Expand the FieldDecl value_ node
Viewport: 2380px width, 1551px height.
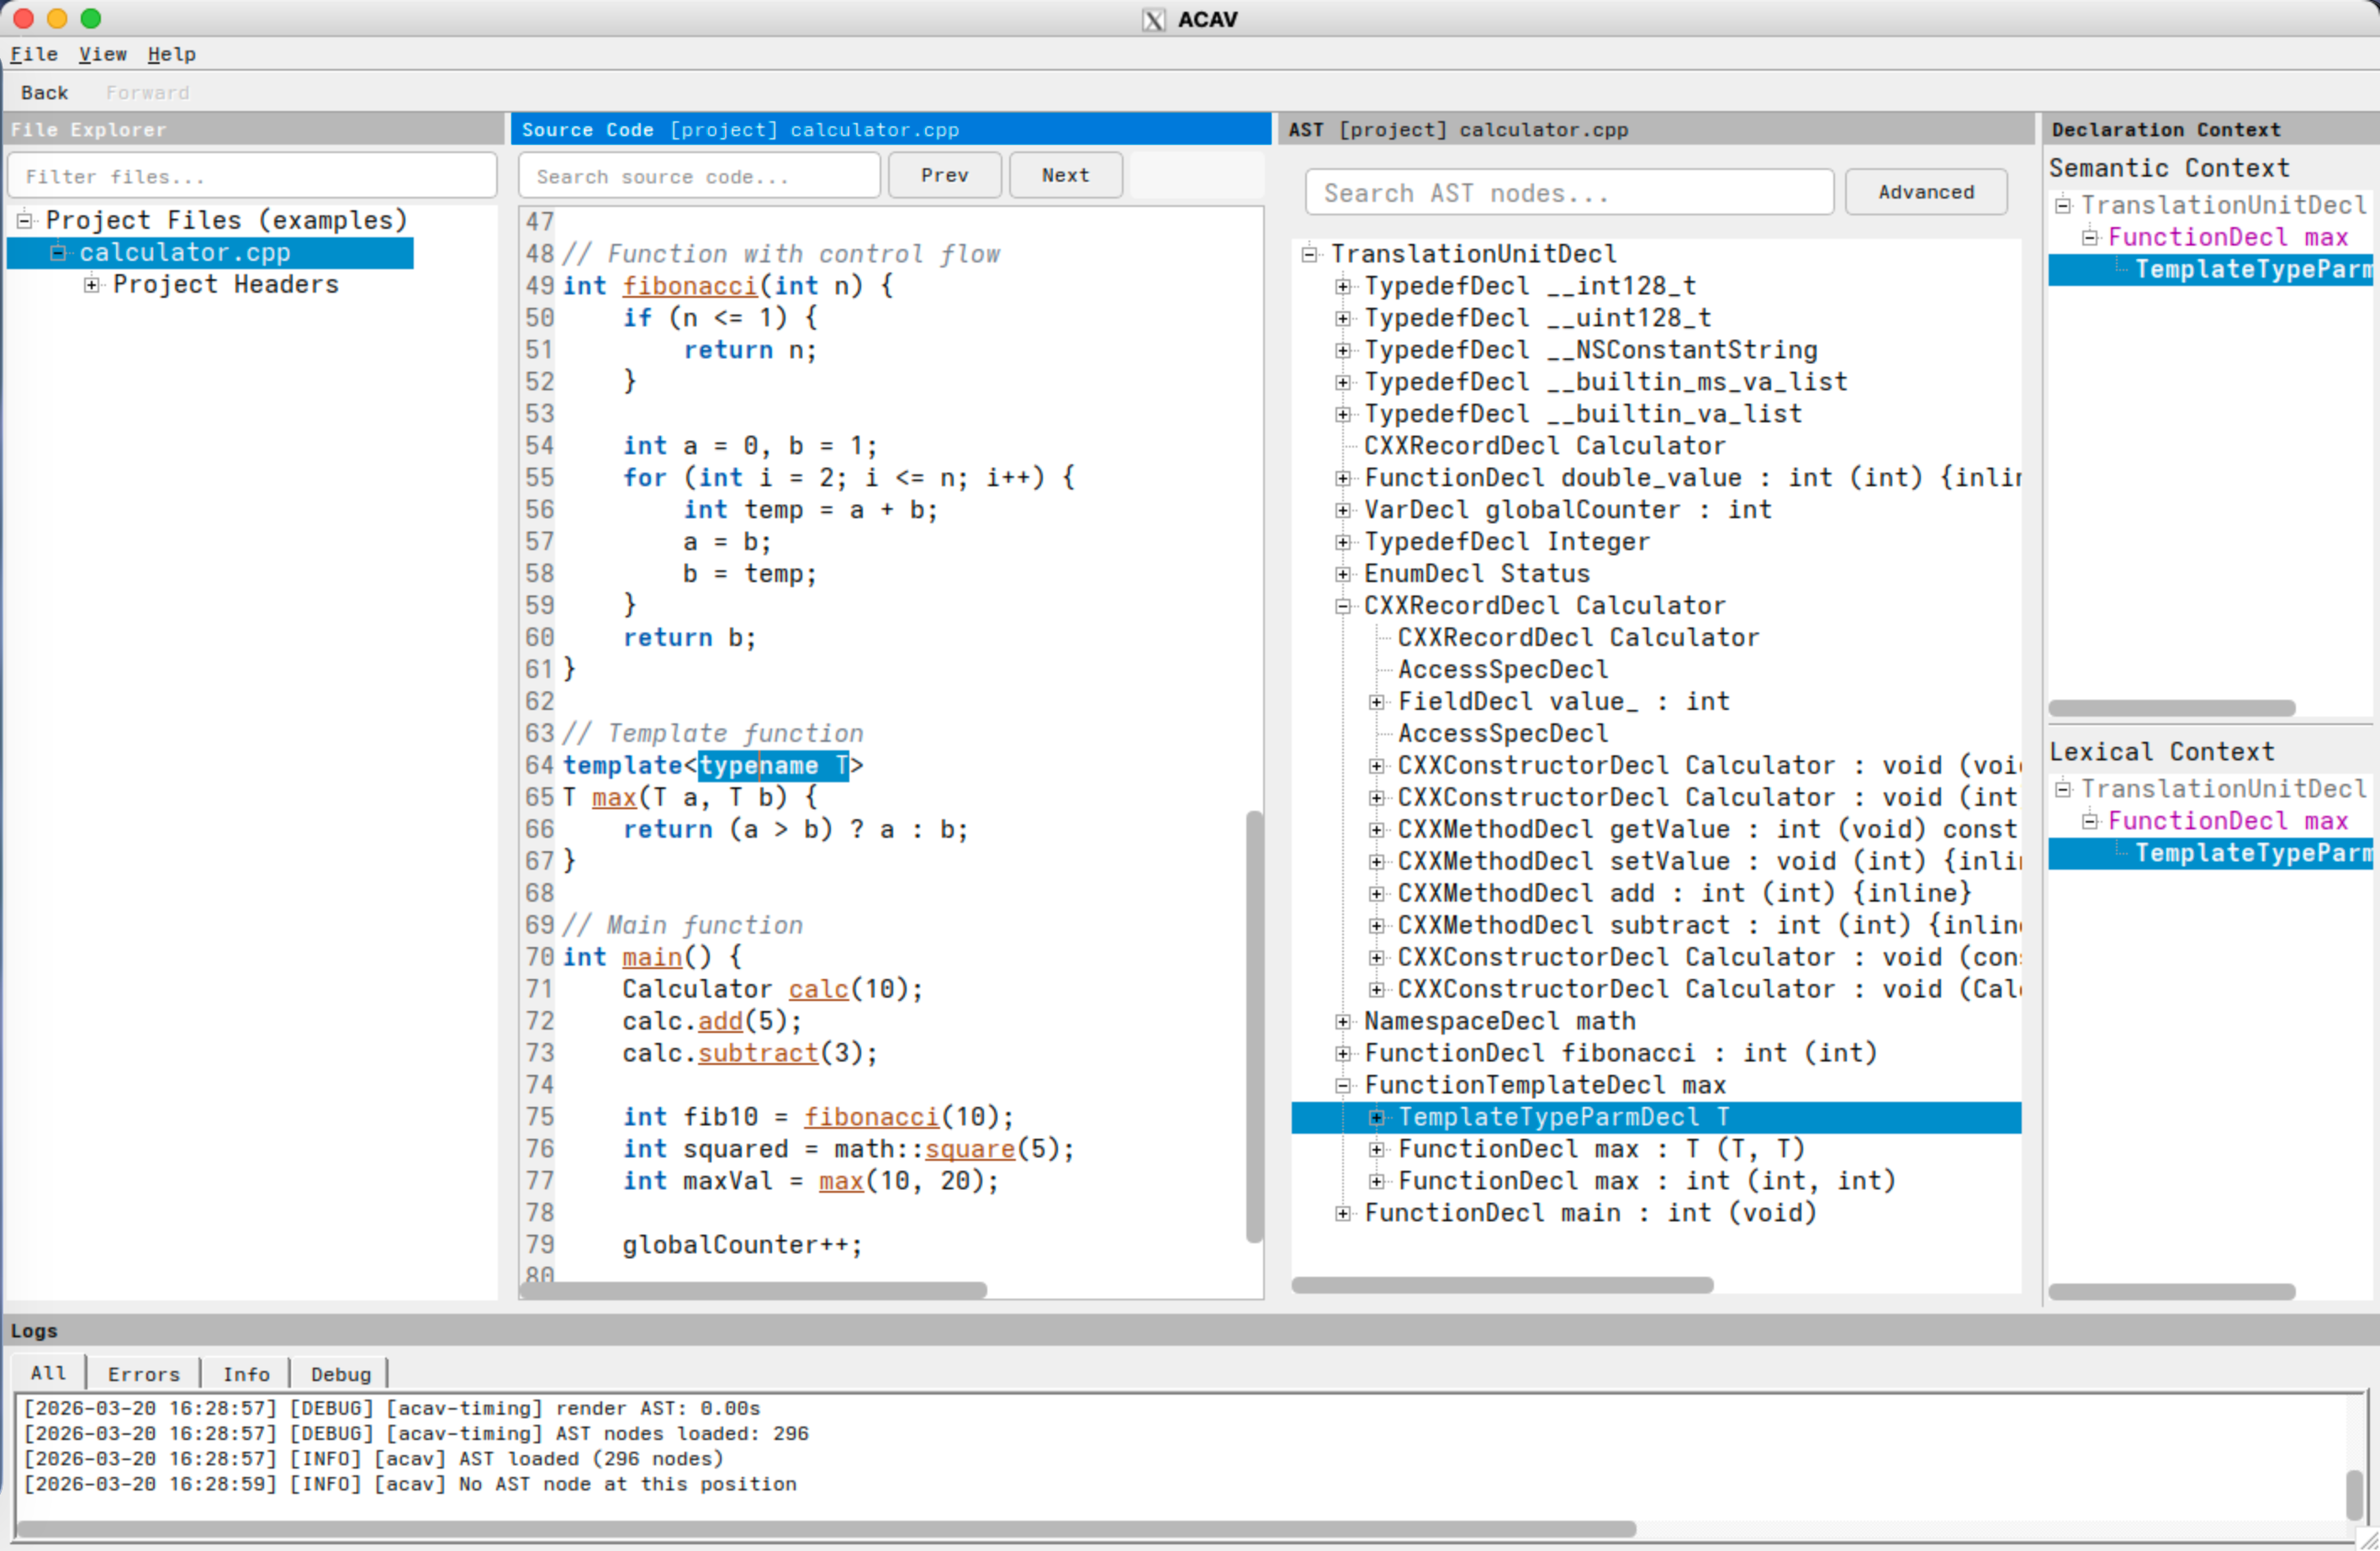pyautogui.click(x=1378, y=701)
